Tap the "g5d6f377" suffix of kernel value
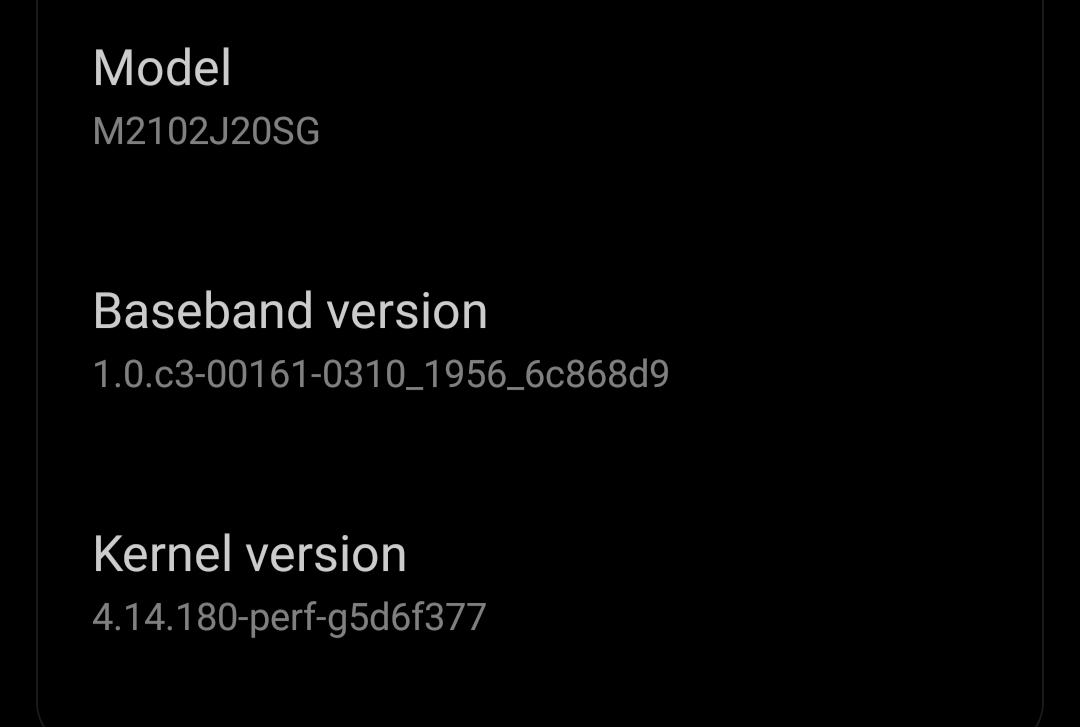Viewport: 1080px width, 727px height. point(407,618)
